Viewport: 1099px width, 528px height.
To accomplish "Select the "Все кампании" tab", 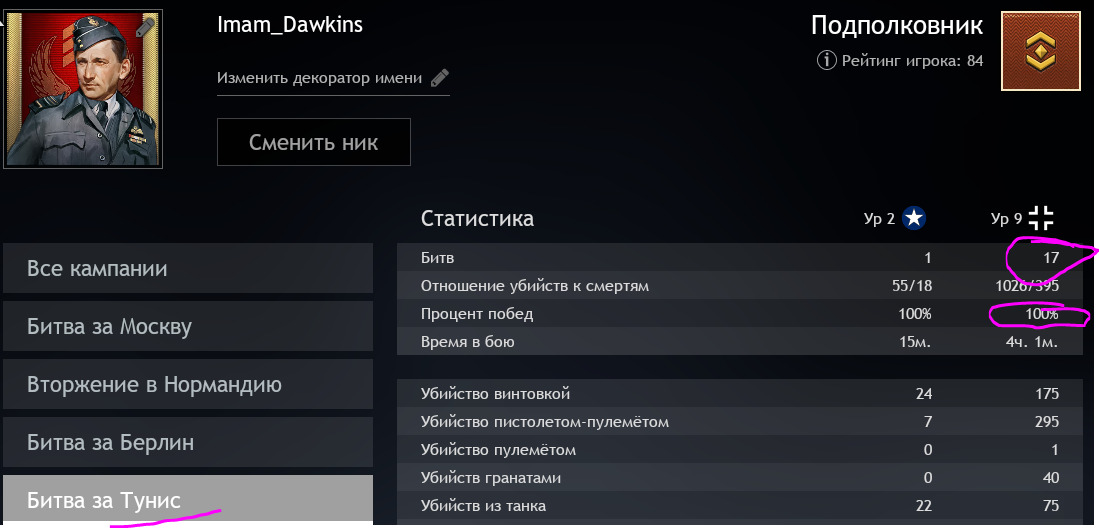I will tap(188, 269).
